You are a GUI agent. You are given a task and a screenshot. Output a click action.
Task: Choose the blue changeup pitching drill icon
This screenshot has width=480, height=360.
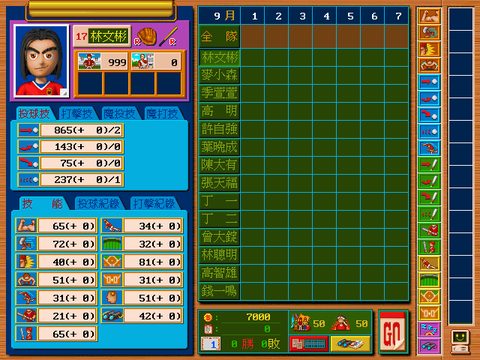click(x=429, y=131)
